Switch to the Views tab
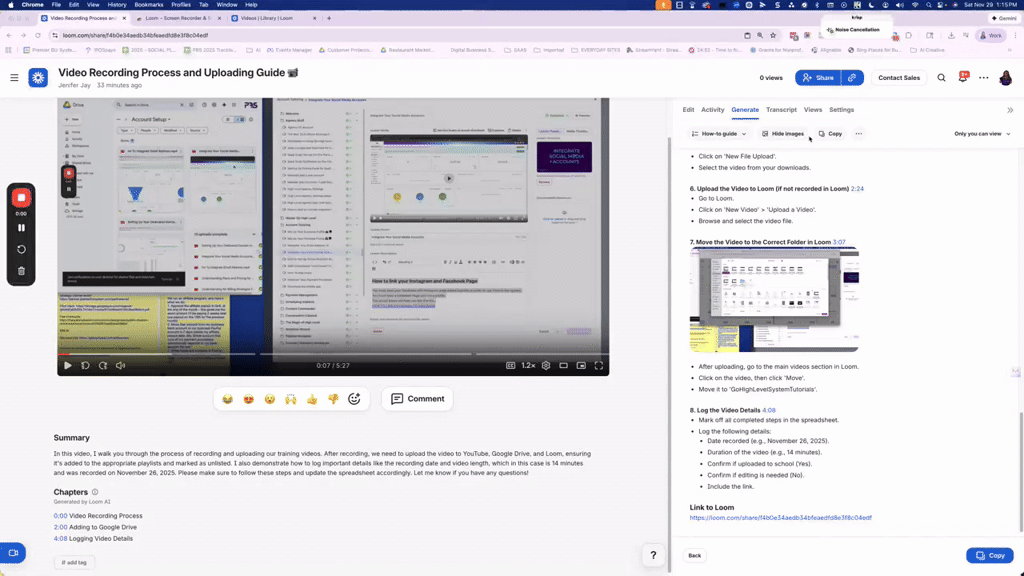Screen dimensions: 1024x576 (x=812, y=110)
